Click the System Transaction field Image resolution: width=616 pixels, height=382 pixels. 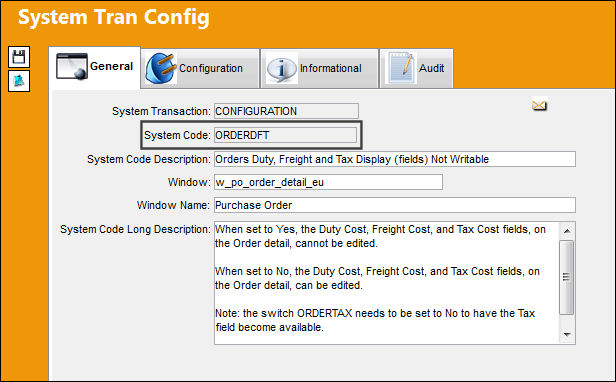tap(286, 111)
